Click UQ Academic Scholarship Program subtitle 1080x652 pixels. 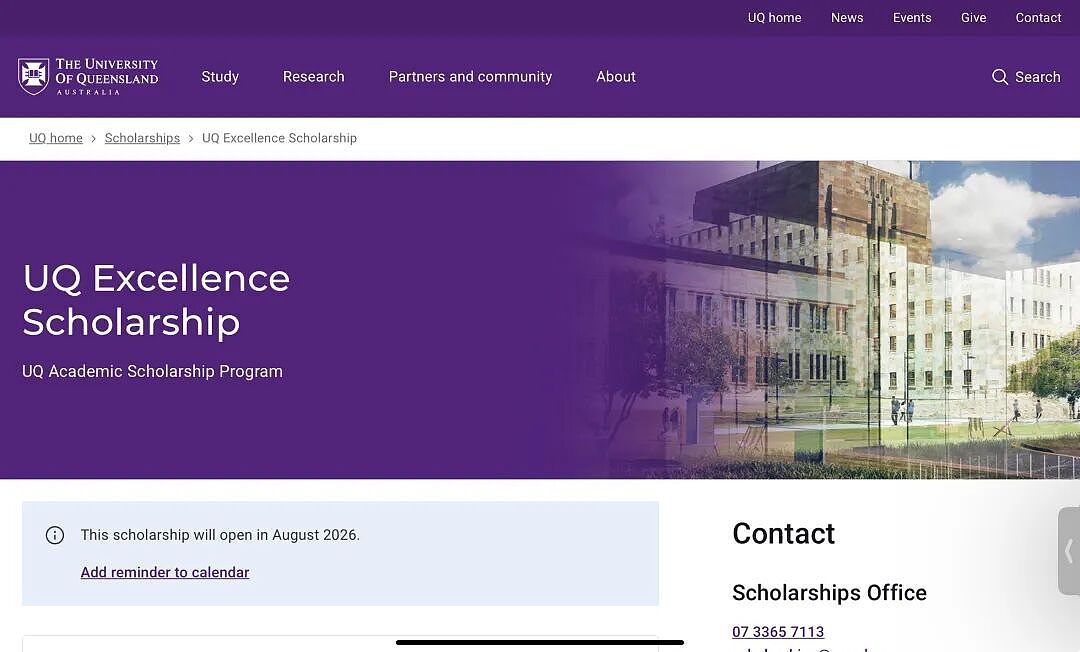pyautogui.click(x=152, y=371)
